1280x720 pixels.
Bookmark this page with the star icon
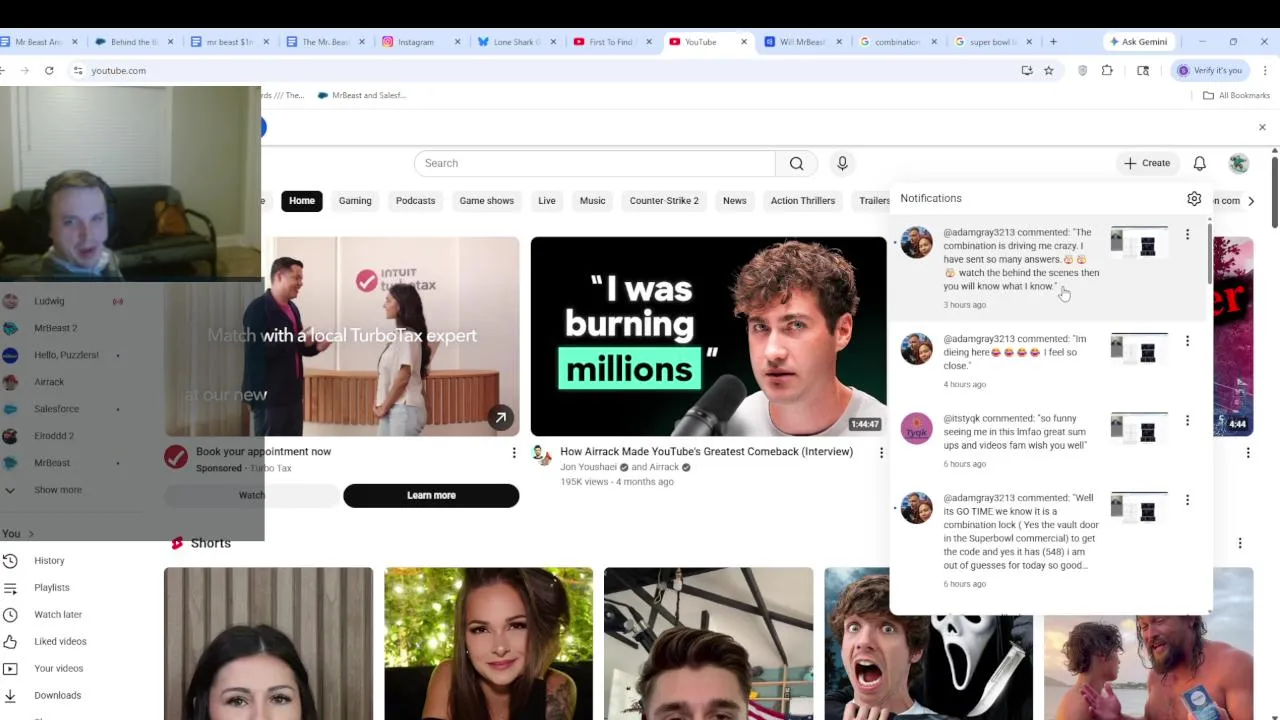[1048, 70]
